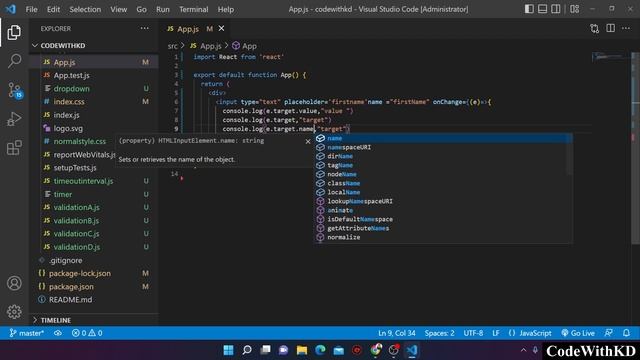Open Explorer more actions ellipsis
Image resolution: width=640 pixels, height=360 pixels.
[144, 28]
